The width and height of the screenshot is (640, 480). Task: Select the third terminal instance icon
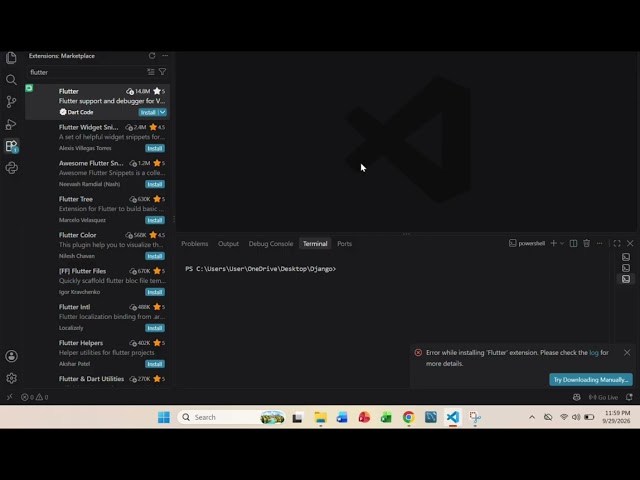626,279
